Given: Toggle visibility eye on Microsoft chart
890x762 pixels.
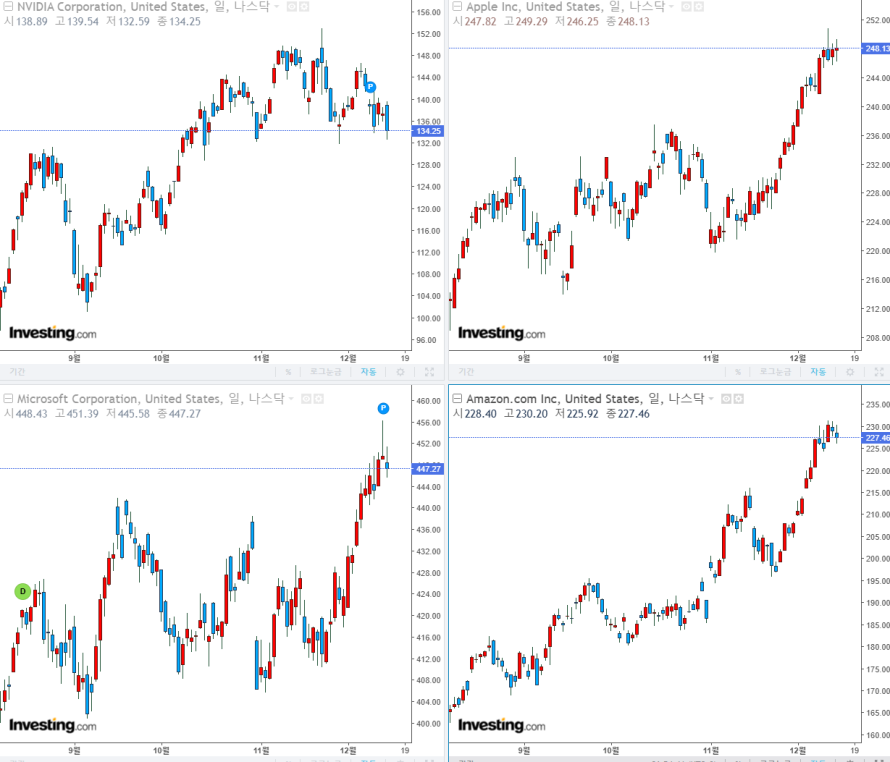Looking at the screenshot, I should coord(306,399).
